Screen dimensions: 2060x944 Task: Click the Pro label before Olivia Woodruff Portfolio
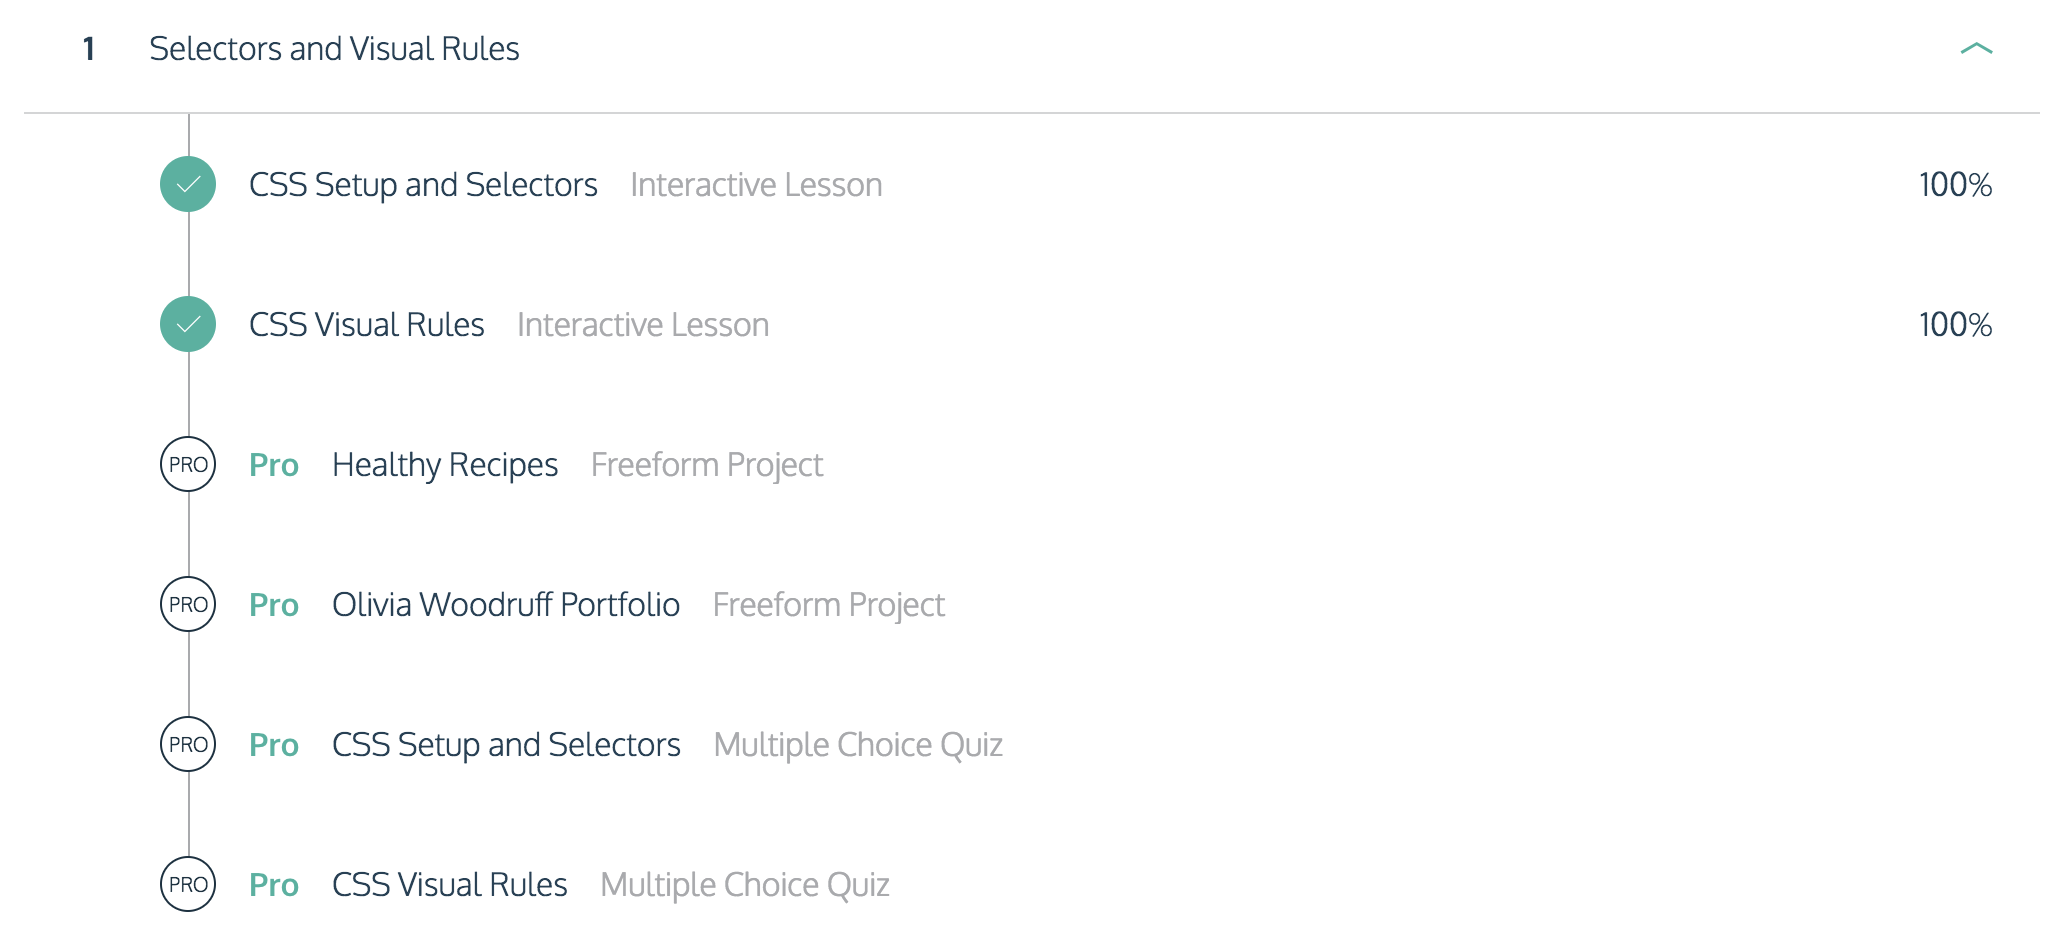[x=274, y=605]
